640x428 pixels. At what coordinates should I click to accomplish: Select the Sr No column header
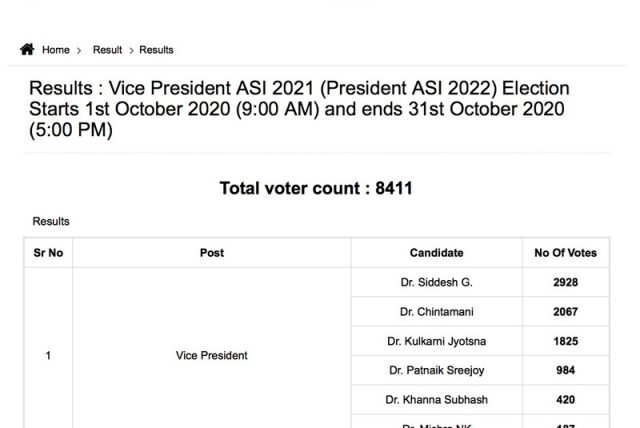(48, 253)
